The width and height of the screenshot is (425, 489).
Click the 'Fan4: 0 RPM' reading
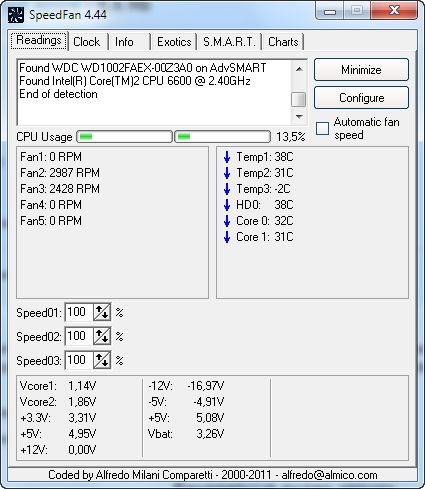pyautogui.click(x=51, y=205)
